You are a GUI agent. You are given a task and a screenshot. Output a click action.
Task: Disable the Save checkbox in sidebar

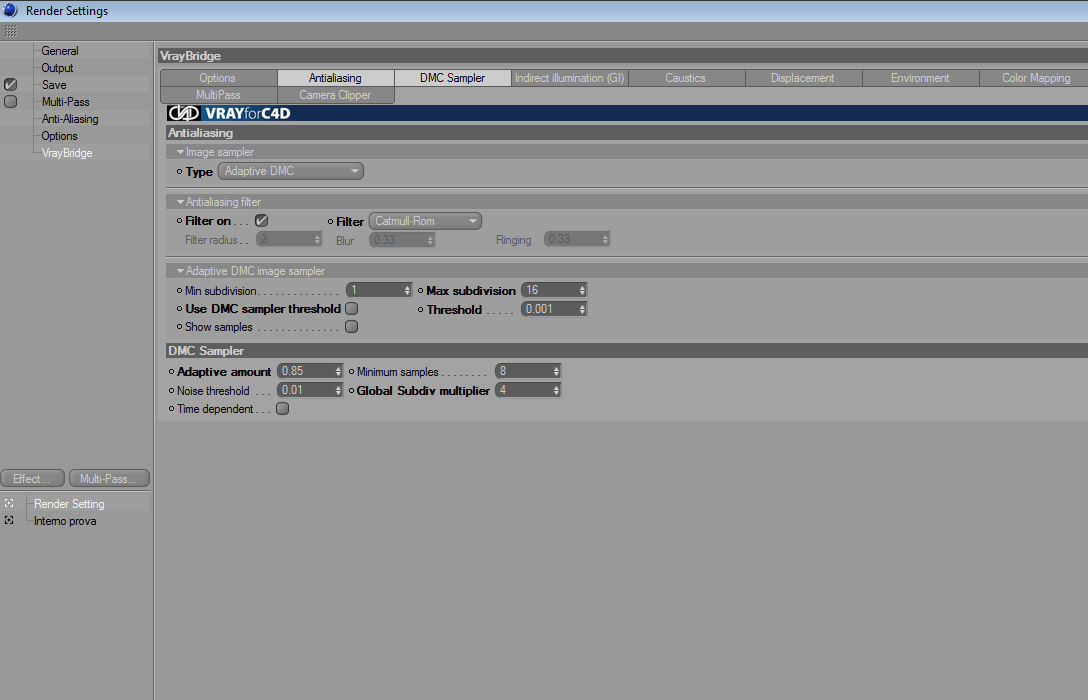tap(10, 85)
